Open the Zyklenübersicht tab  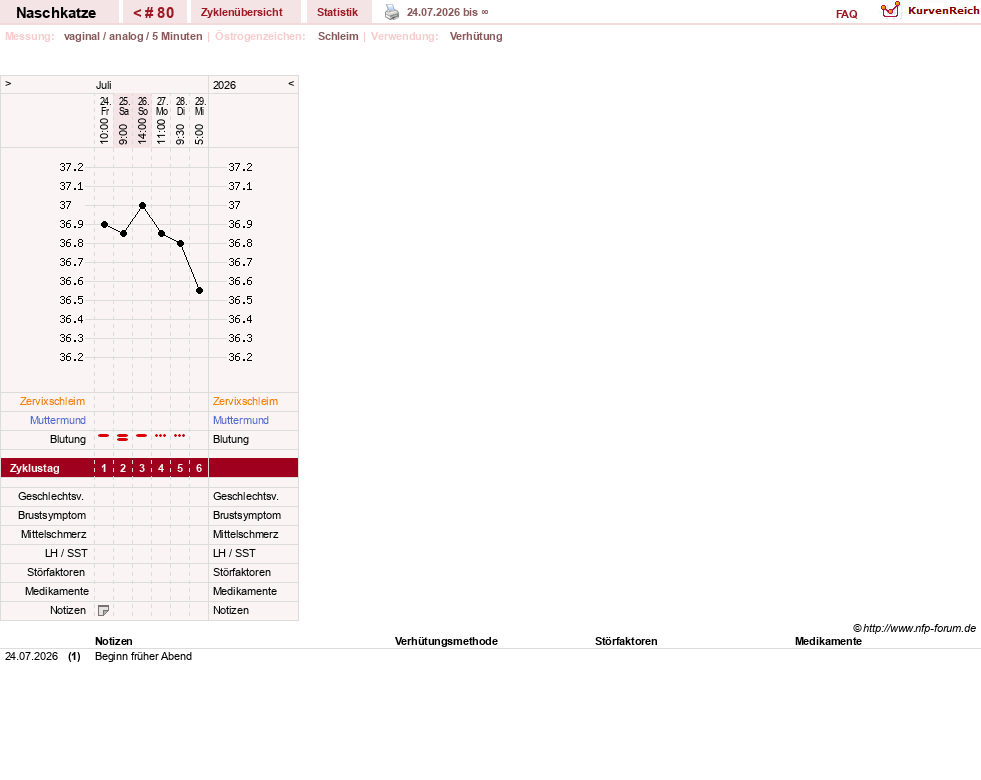click(x=241, y=13)
